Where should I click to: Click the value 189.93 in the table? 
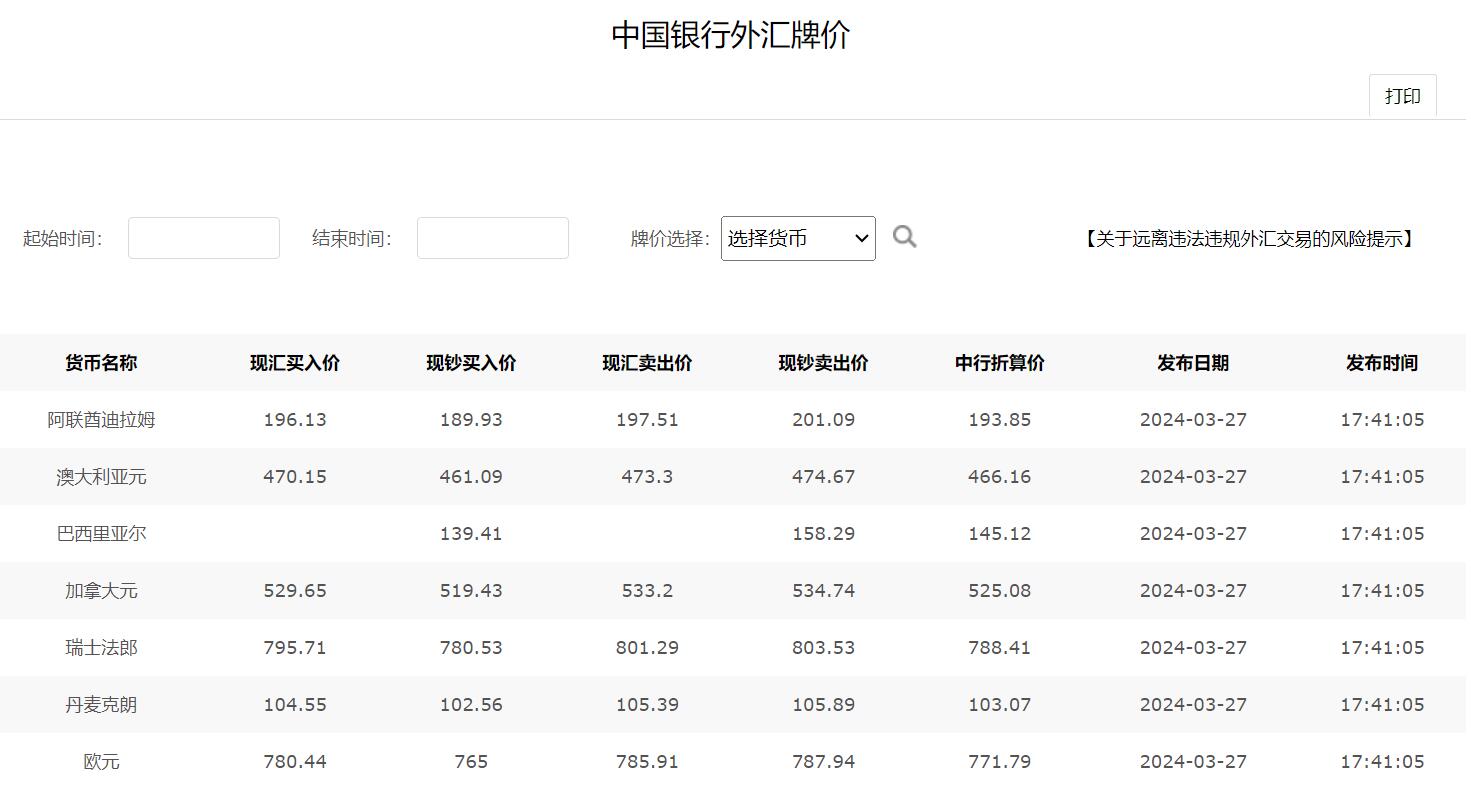471,420
